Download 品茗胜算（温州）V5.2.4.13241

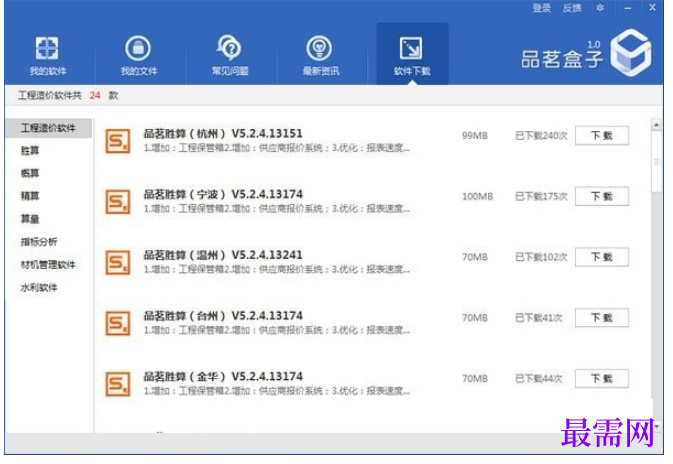[x=602, y=257]
